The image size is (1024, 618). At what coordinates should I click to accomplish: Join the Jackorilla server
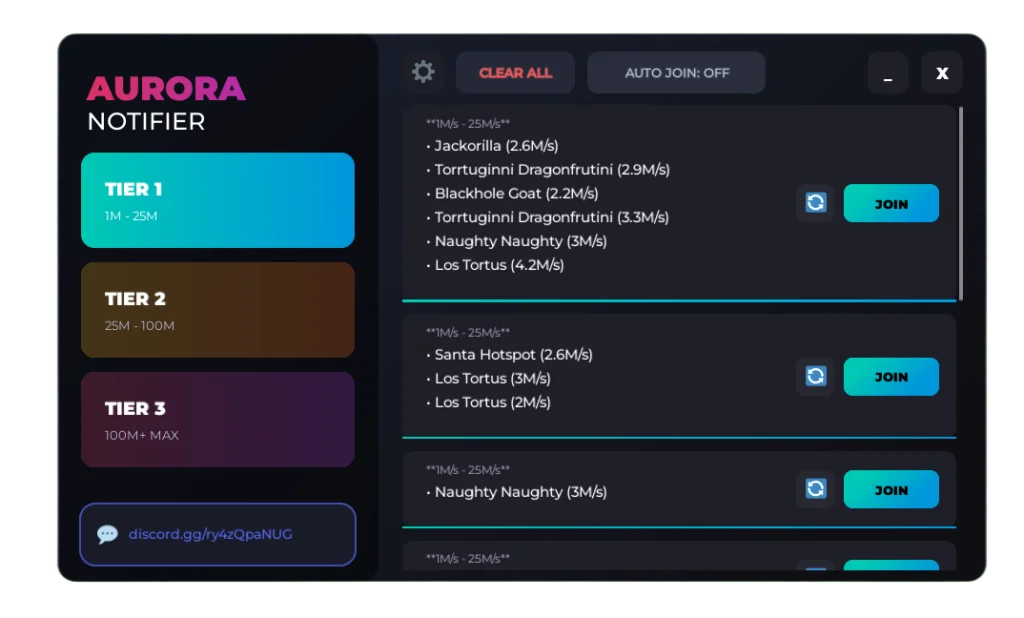click(x=890, y=203)
